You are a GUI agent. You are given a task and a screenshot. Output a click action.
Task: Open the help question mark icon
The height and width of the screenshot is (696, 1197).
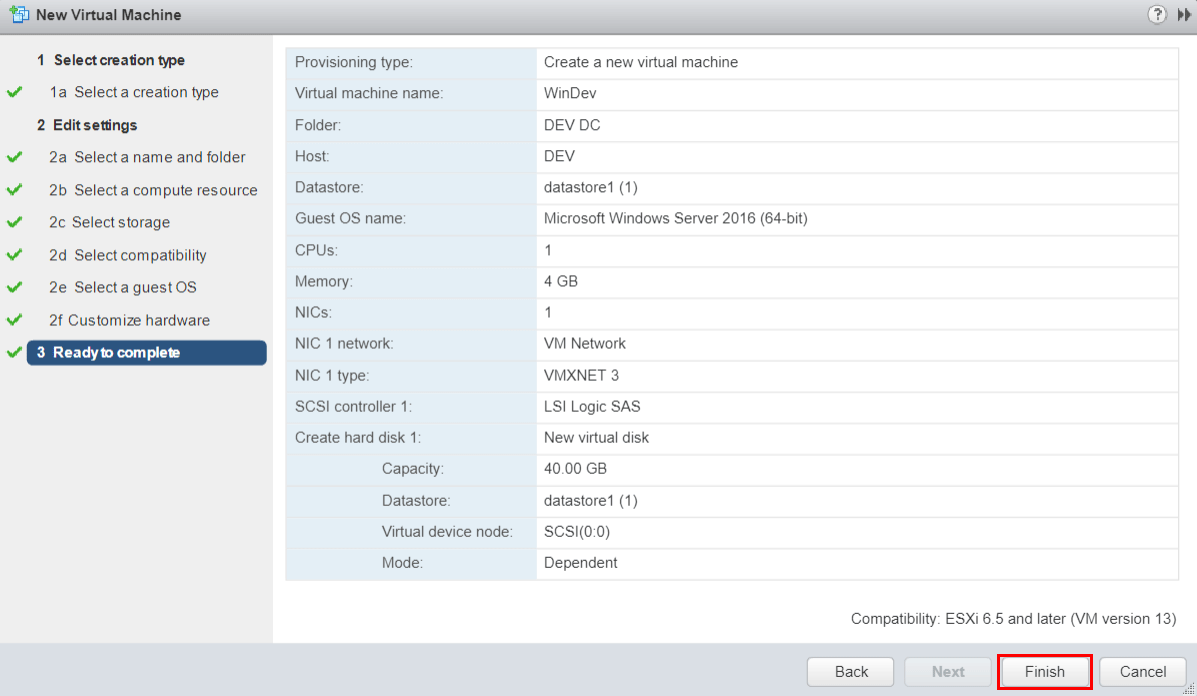pos(1157,14)
